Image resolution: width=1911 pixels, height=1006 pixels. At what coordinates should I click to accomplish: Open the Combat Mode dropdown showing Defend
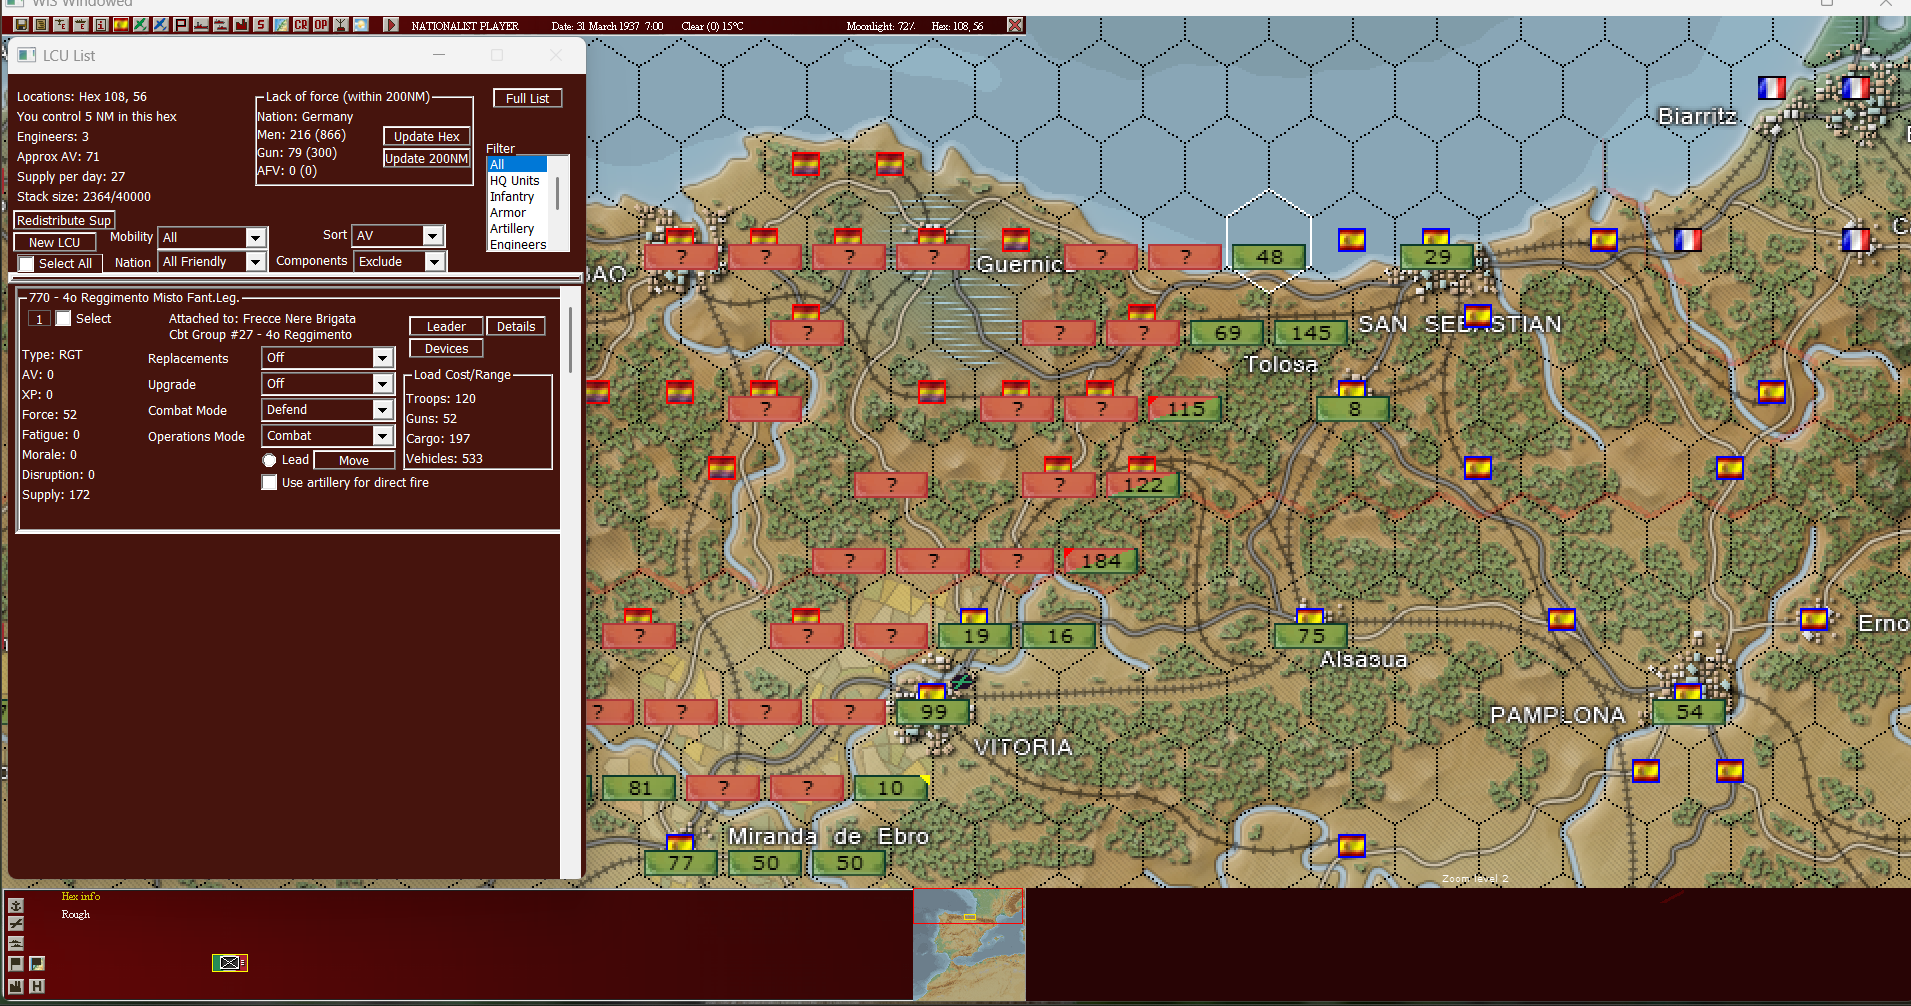pyautogui.click(x=327, y=409)
